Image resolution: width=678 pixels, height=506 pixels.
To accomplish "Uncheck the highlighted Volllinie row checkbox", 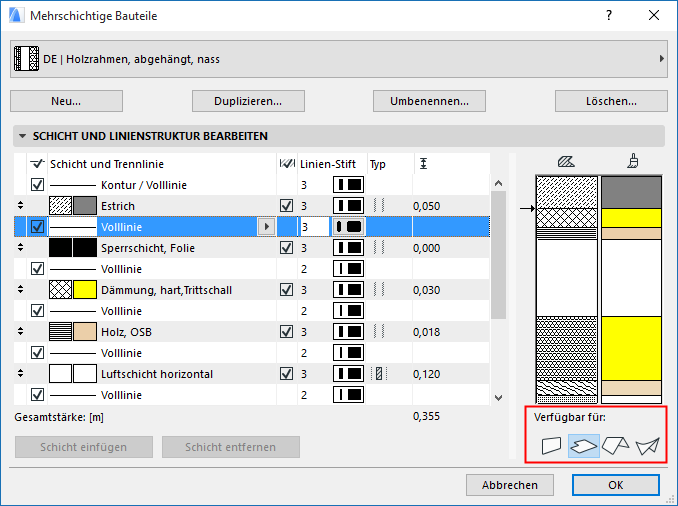I will [38, 227].
